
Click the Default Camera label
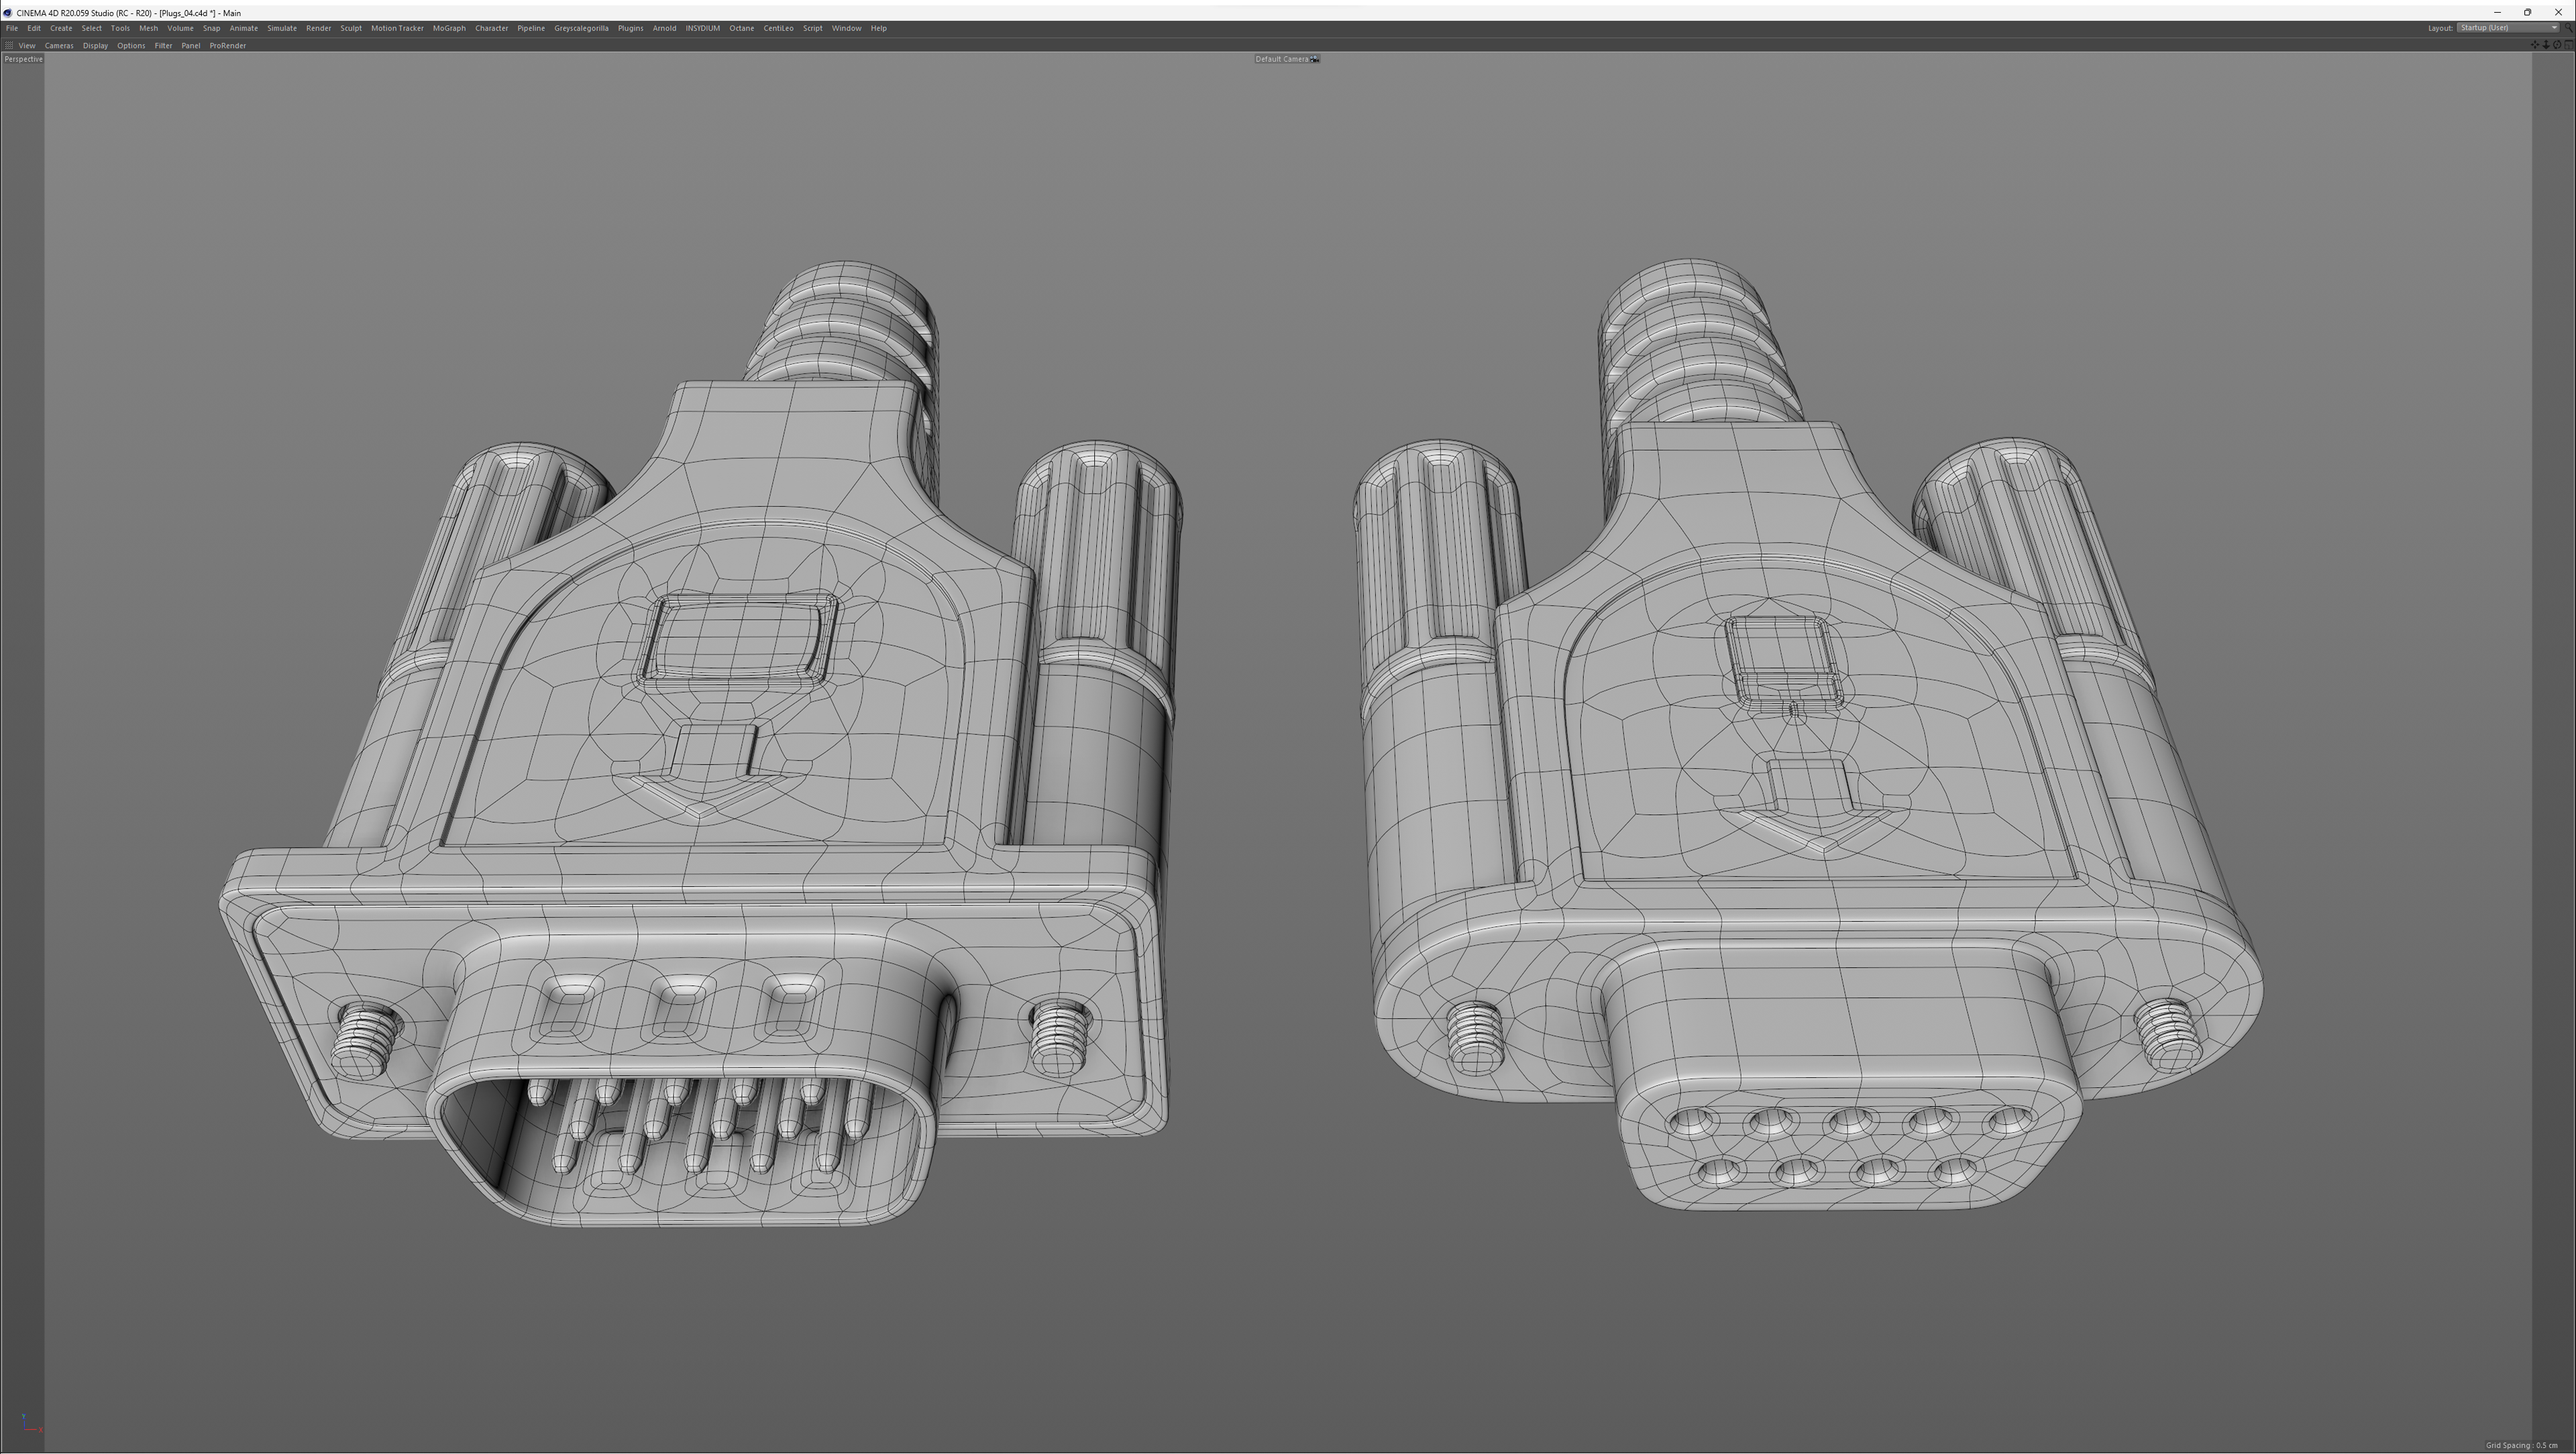[1281, 59]
